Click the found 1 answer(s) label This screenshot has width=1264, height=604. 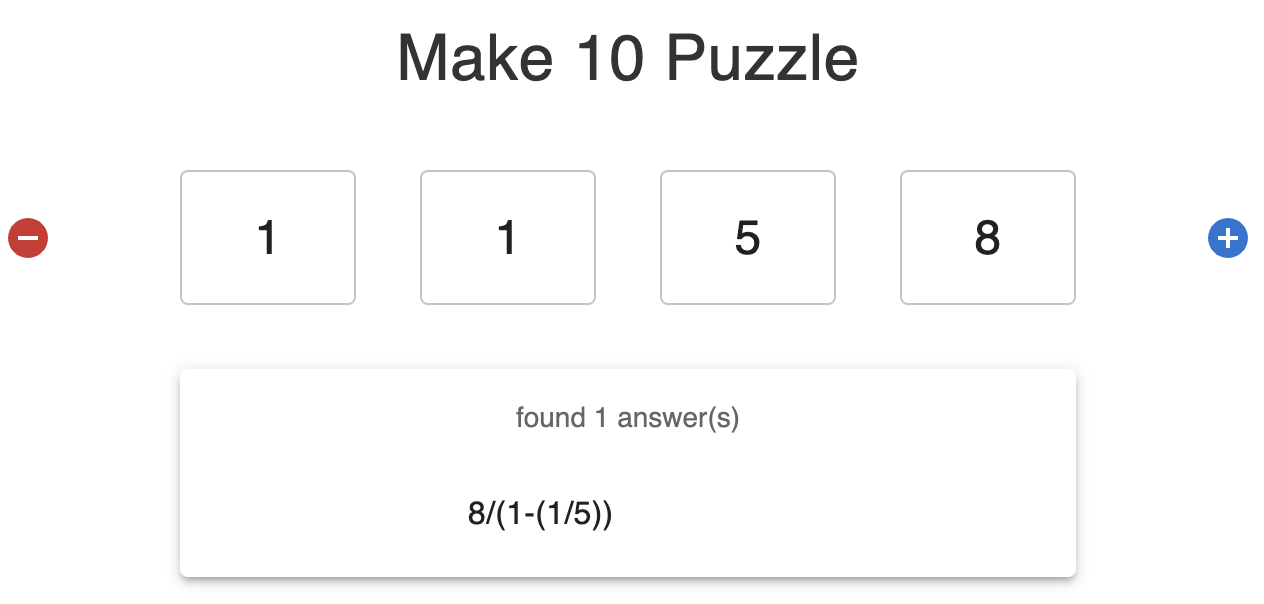pyautogui.click(x=627, y=418)
